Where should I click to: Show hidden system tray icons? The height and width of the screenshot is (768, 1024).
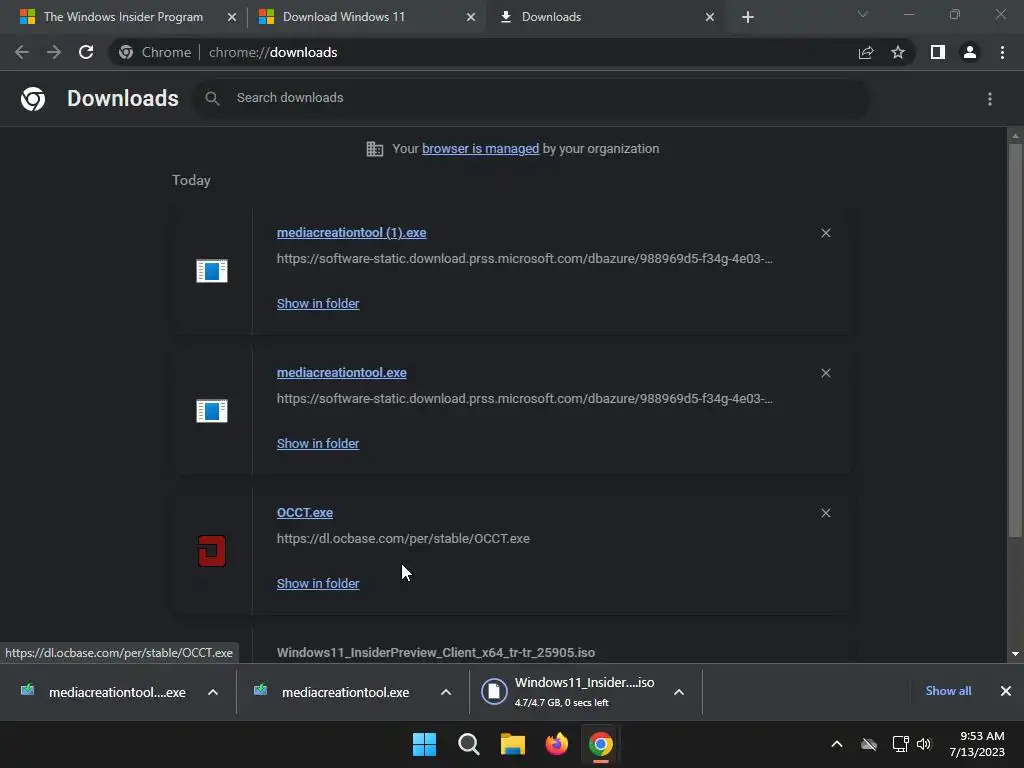tap(837, 744)
